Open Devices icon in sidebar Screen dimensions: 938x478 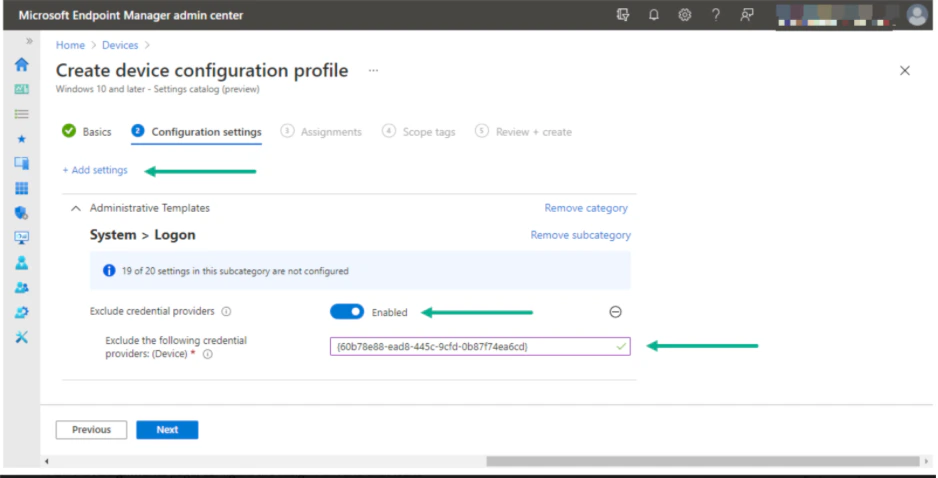tap(22, 163)
